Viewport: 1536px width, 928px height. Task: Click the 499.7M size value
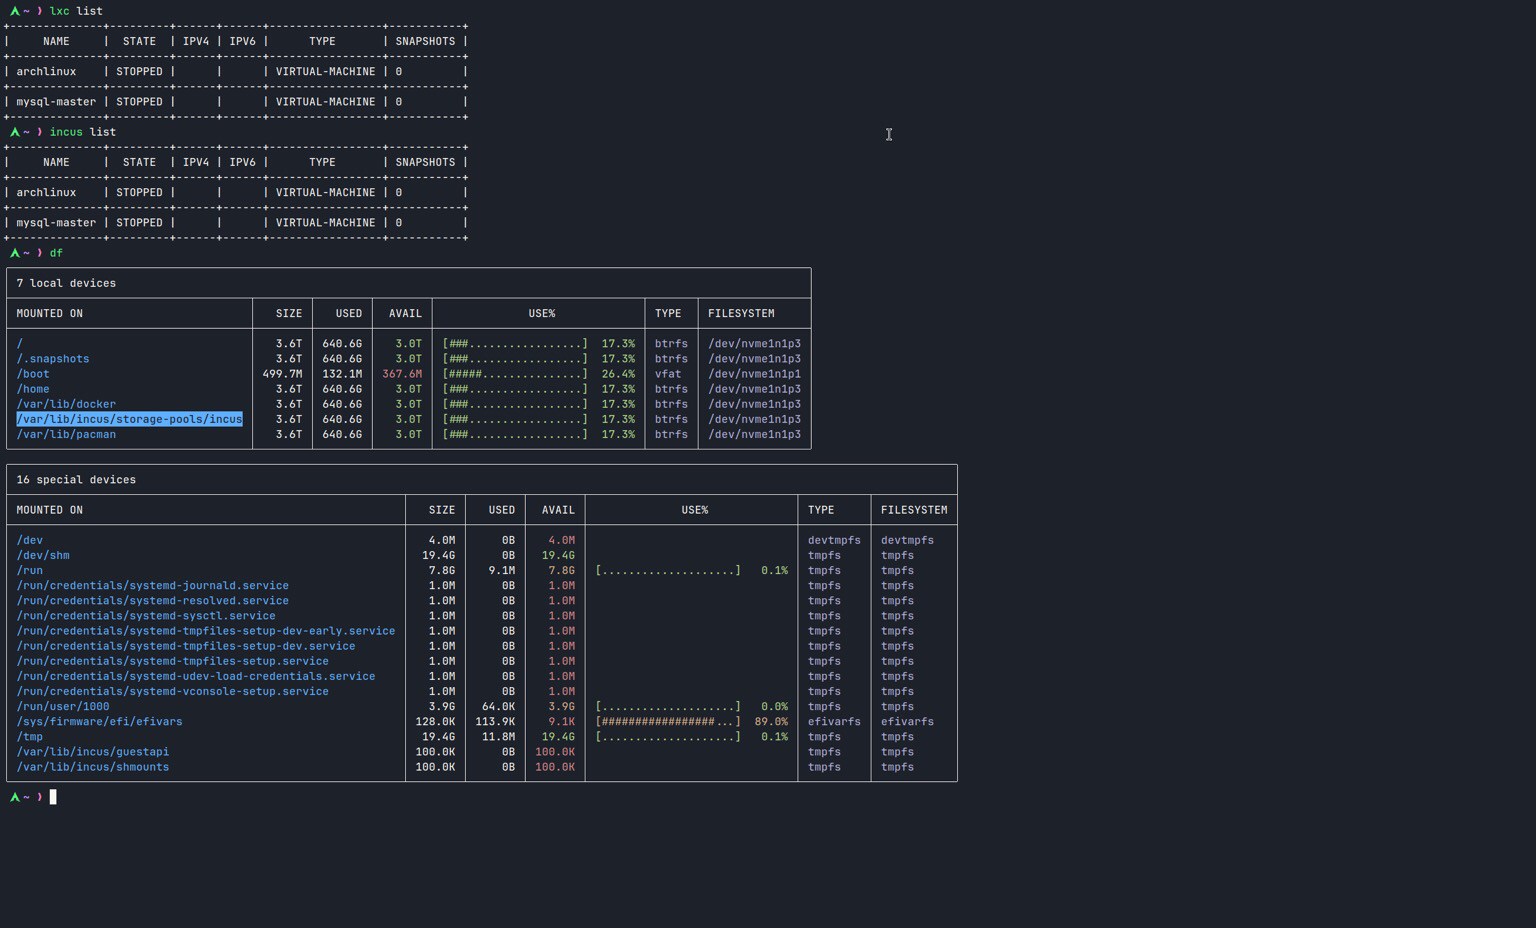[x=282, y=374]
